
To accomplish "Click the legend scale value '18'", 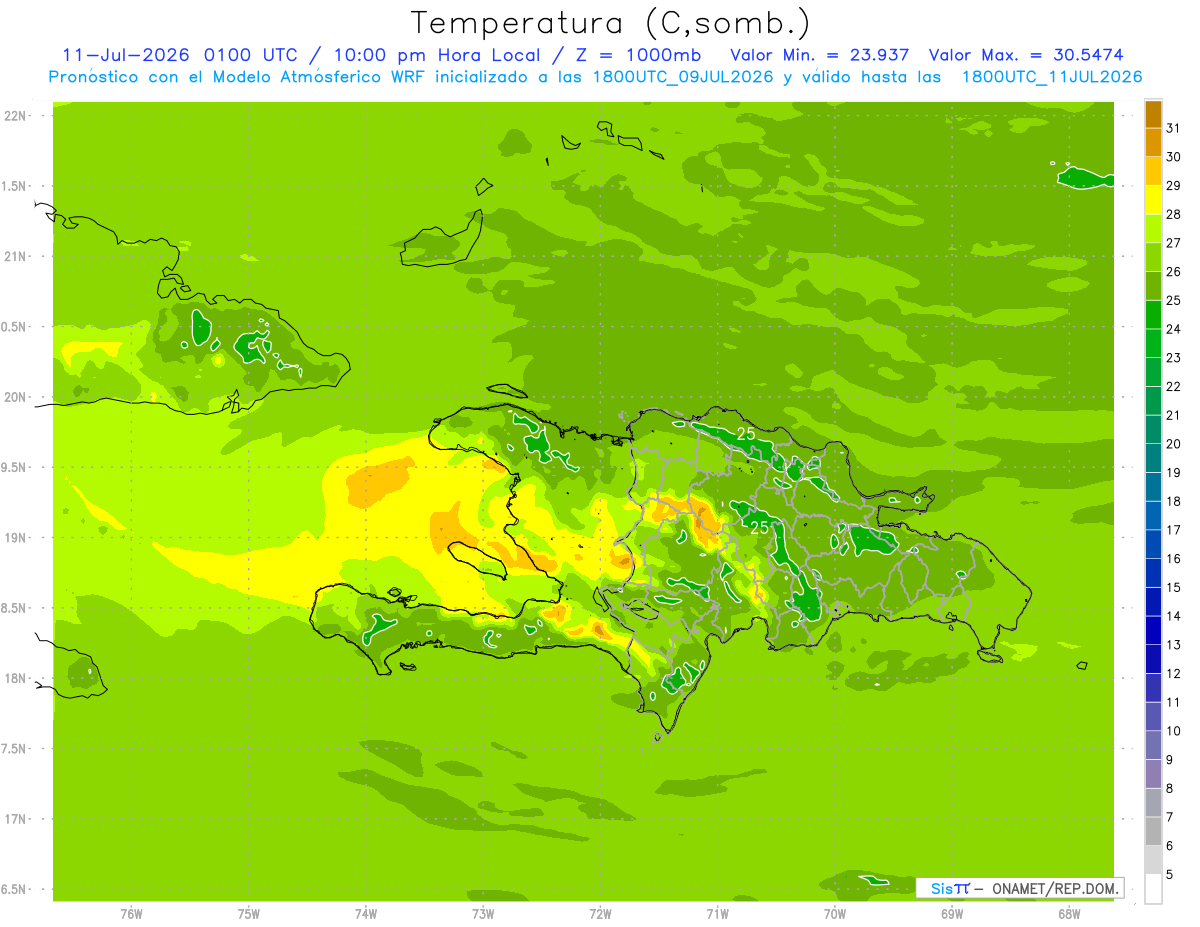I will coord(1174,501).
